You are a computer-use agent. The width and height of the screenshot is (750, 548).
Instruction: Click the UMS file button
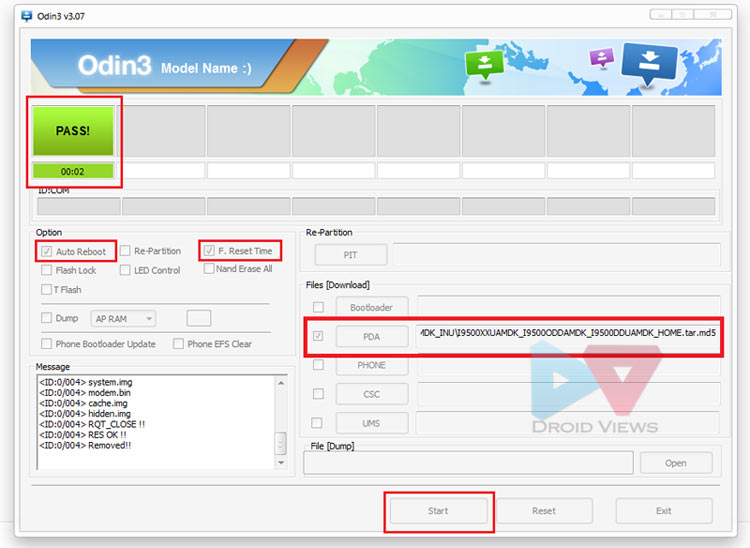point(372,423)
